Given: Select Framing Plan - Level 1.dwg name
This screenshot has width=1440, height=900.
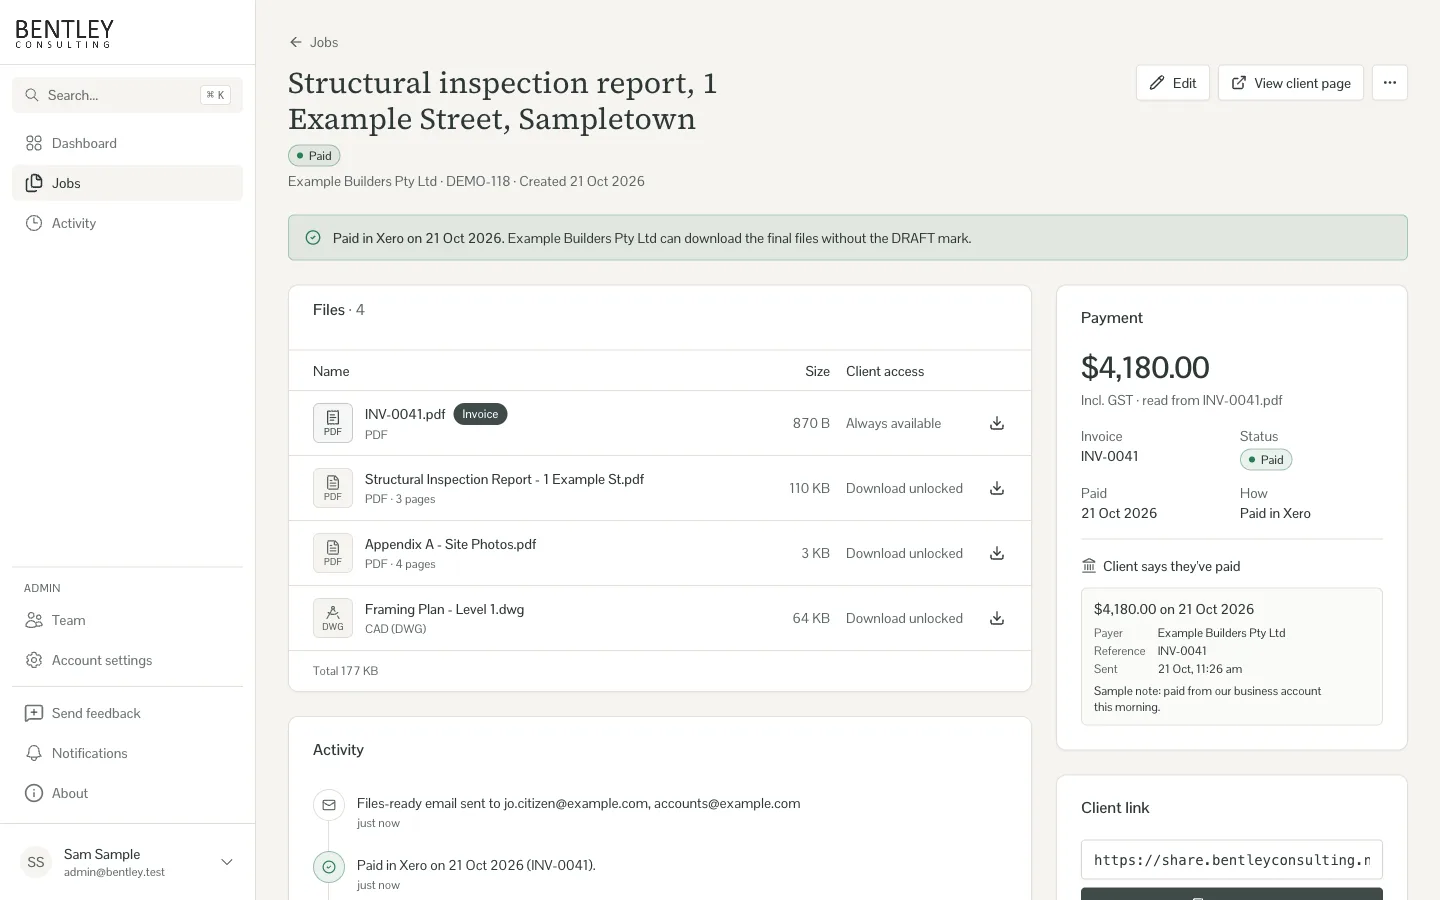Looking at the screenshot, I should [x=444, y=609].
